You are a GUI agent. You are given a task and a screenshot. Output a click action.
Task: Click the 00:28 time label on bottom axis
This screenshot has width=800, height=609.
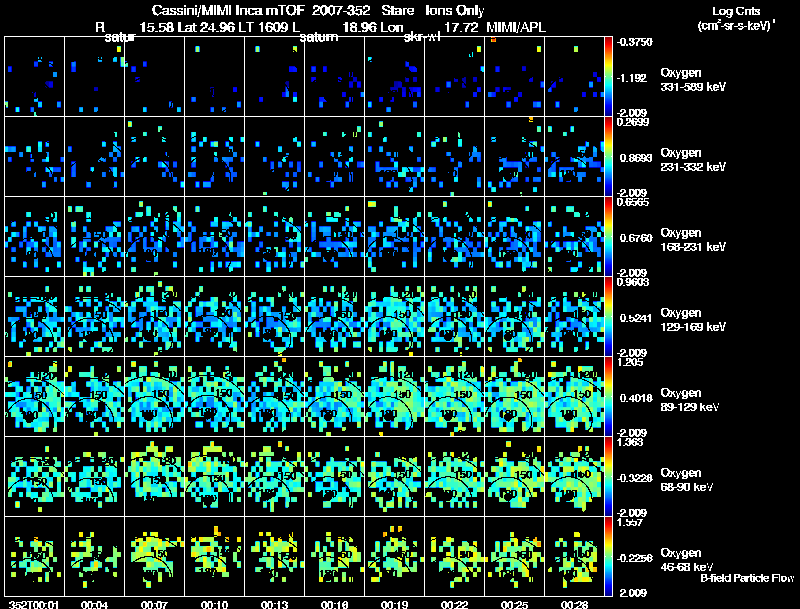point(574,604)
